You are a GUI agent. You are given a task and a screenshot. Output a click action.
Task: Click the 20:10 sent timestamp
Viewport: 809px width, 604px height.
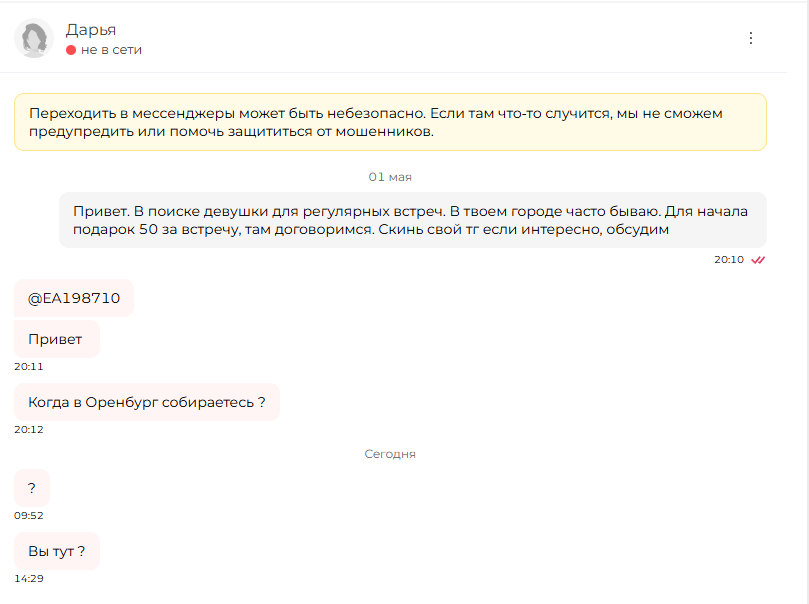coord(729,260)
